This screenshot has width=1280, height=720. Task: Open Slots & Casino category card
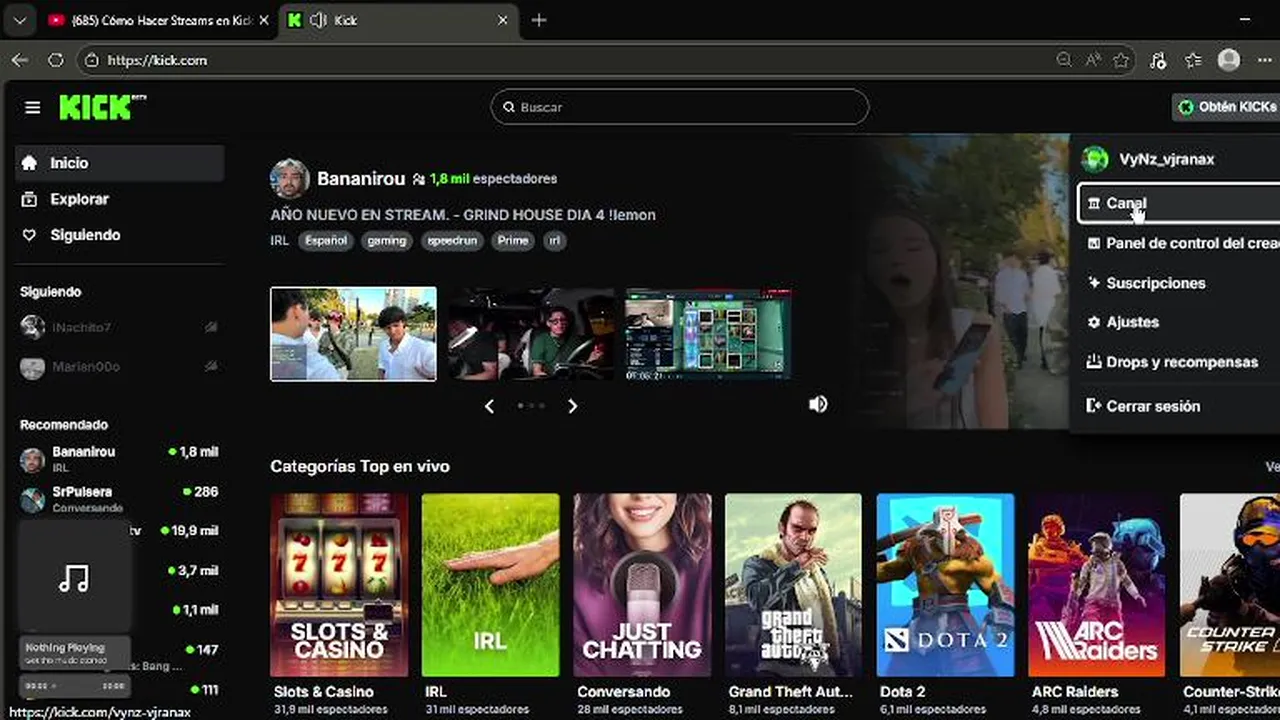click(339, 584)
